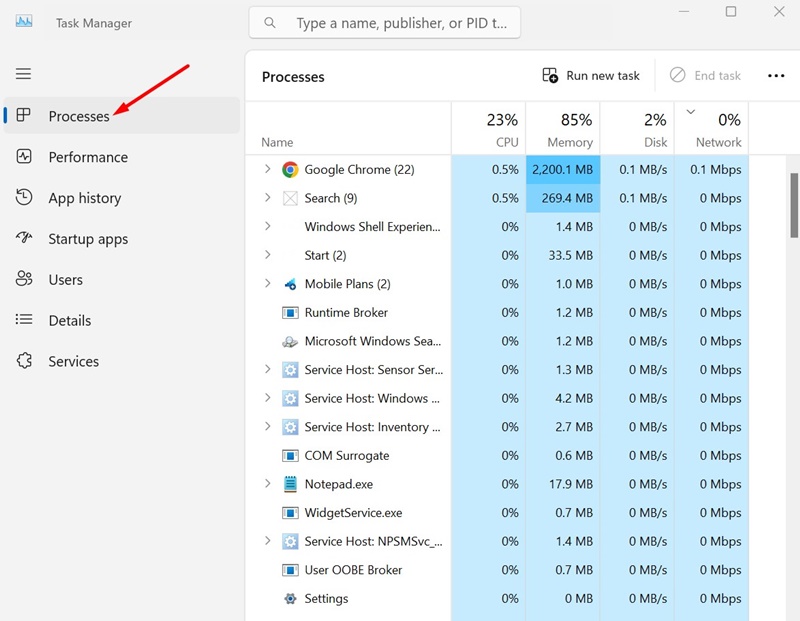Screen dimensions: 800x621
Task: Expand the Service Host: NPSMSvc entry
Action: pos(267,541)
